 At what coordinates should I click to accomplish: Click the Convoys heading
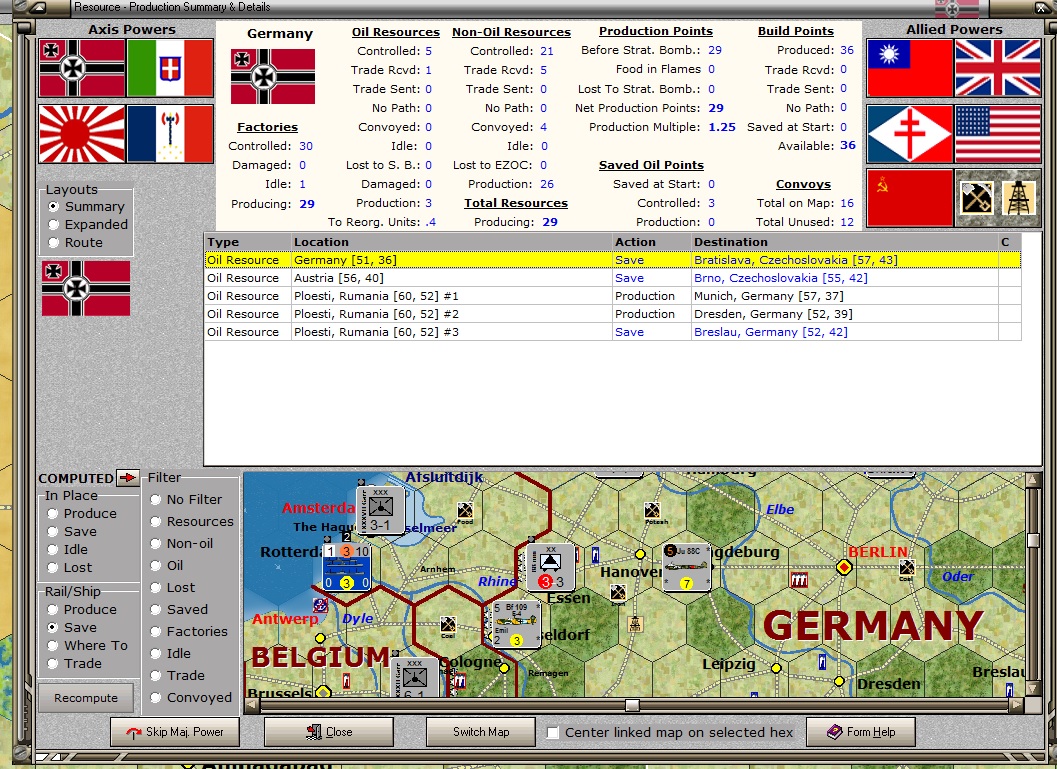point(803,184)
